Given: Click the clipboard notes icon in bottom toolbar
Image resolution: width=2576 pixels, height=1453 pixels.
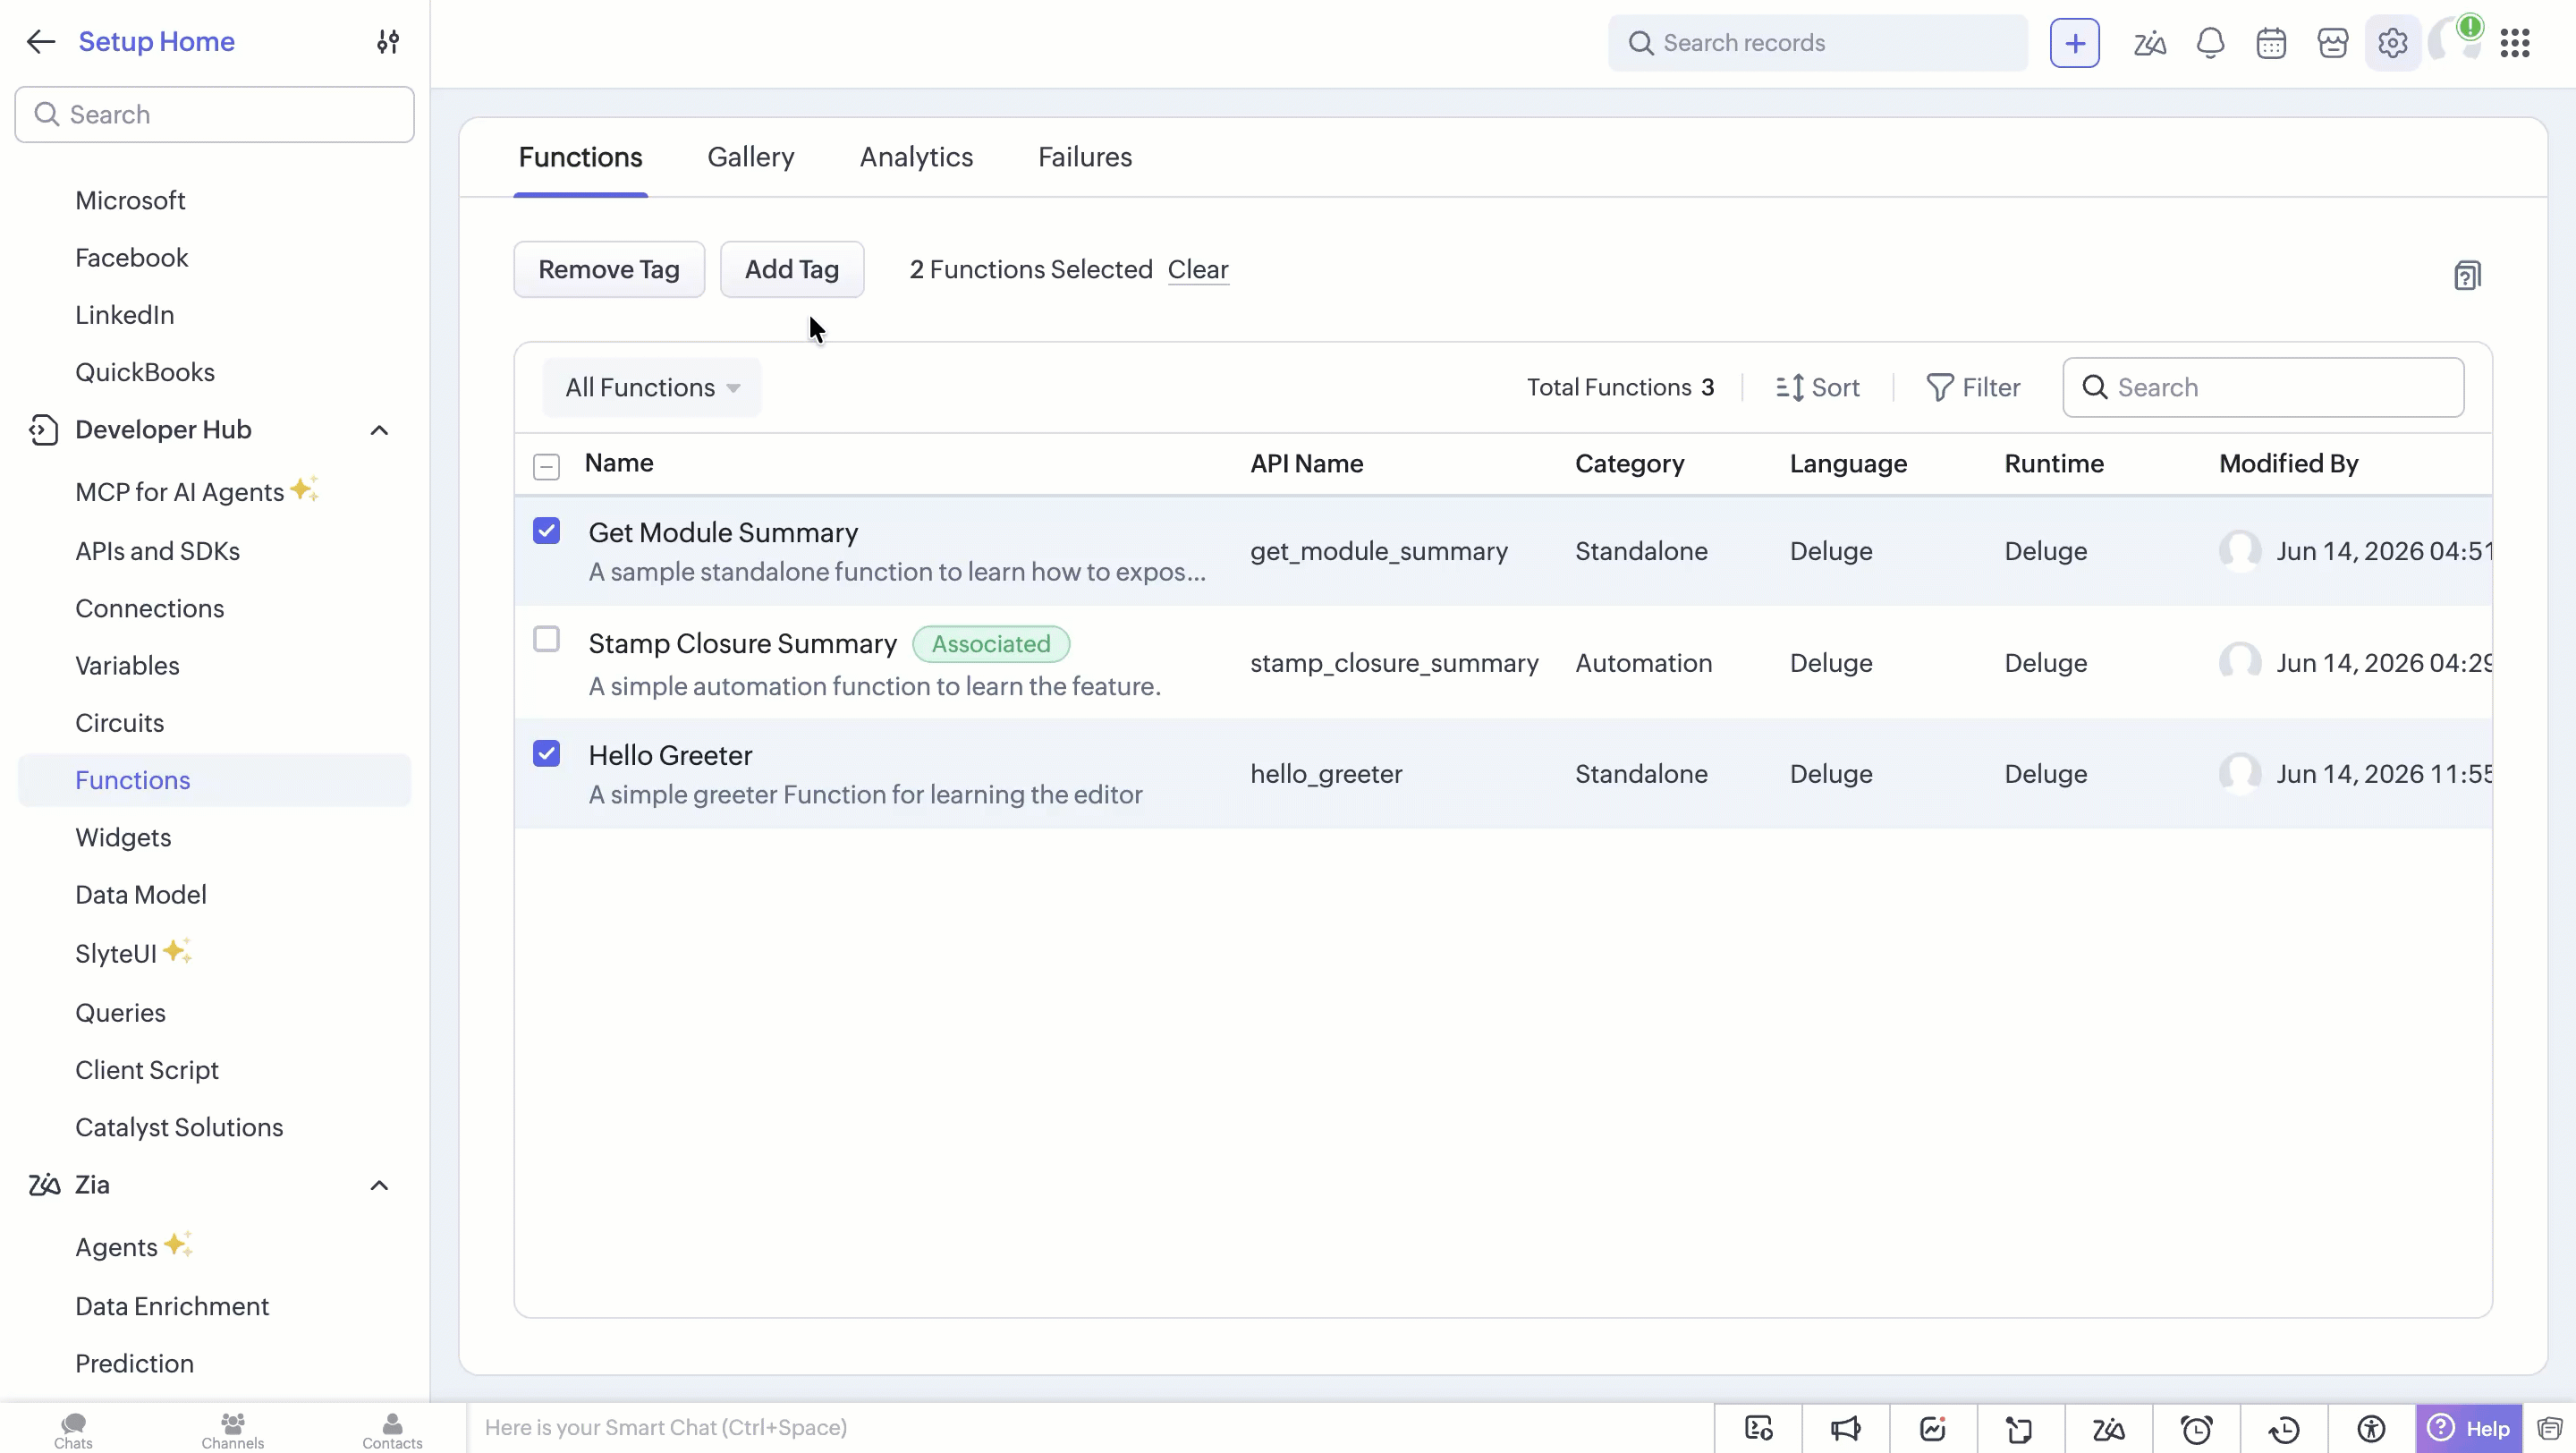Looking at the screenshot, I should click(2020, 1428).
